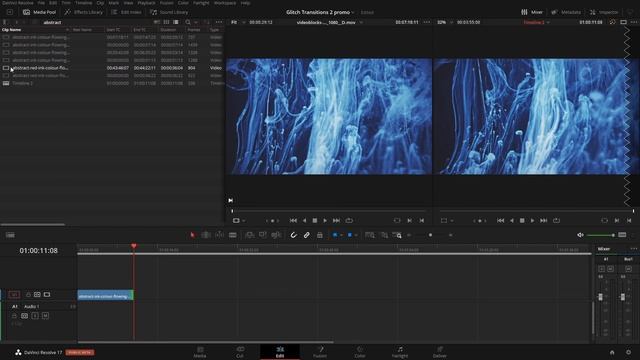Toggle timeline Snapping magnet icon
640x360 pixels.
293,235
